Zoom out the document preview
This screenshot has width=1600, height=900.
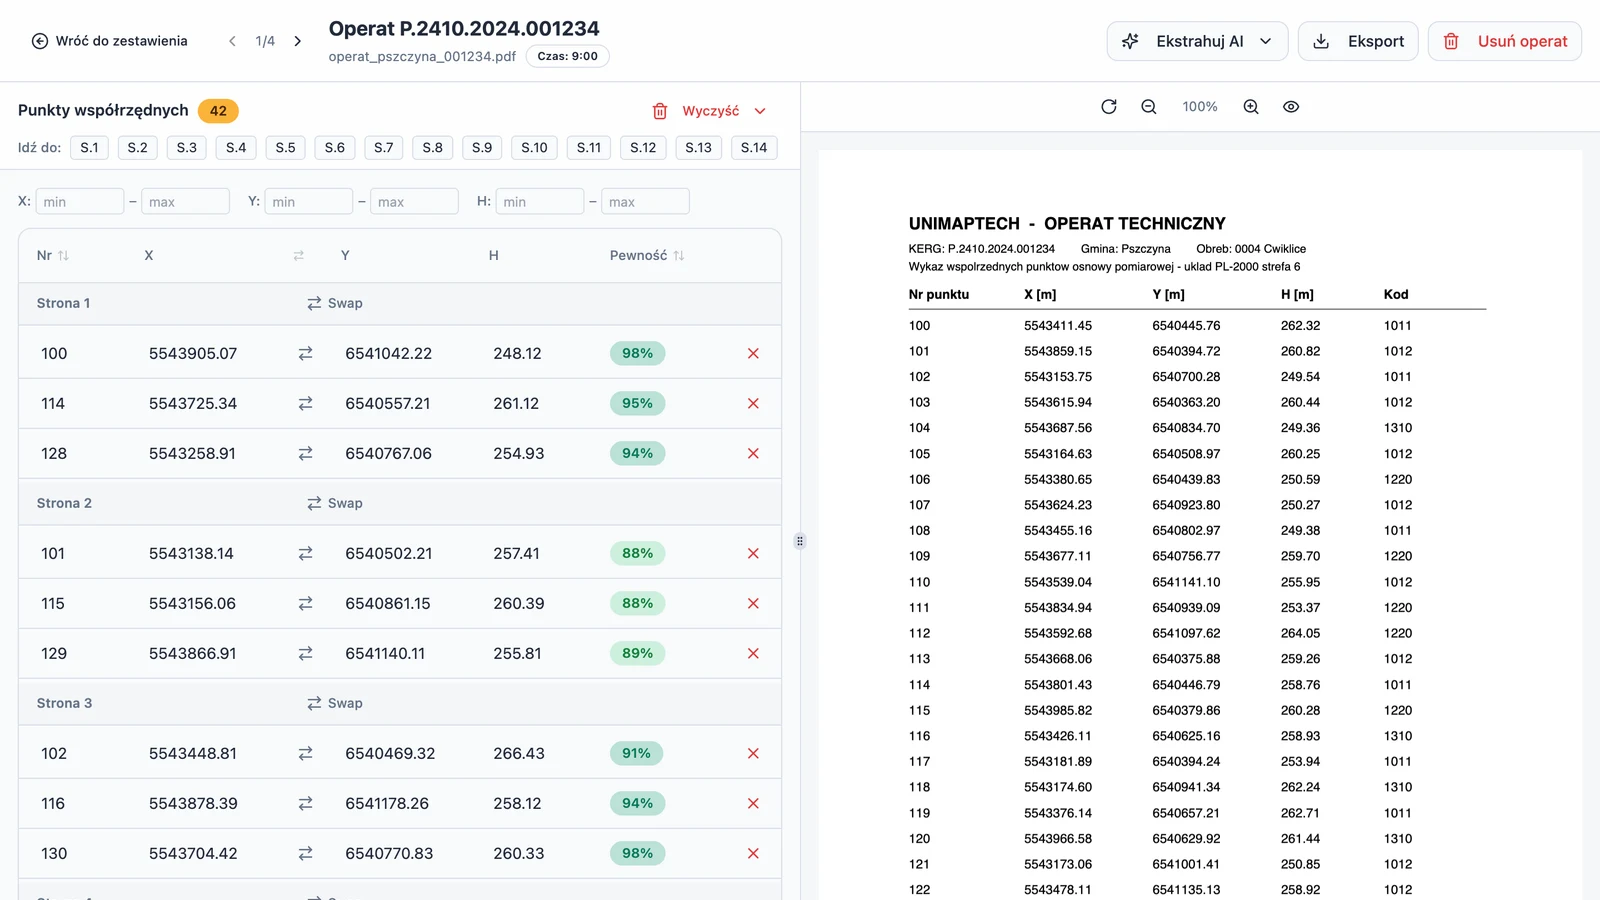pos(1149,107)
